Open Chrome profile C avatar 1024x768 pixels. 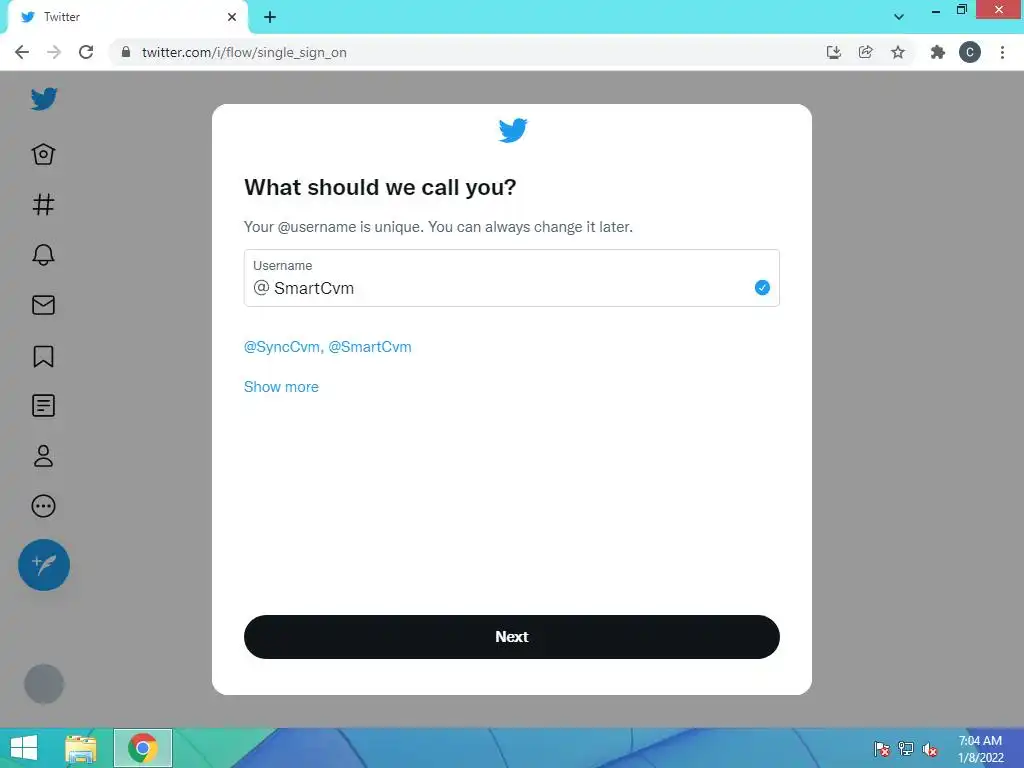[970, 52]
